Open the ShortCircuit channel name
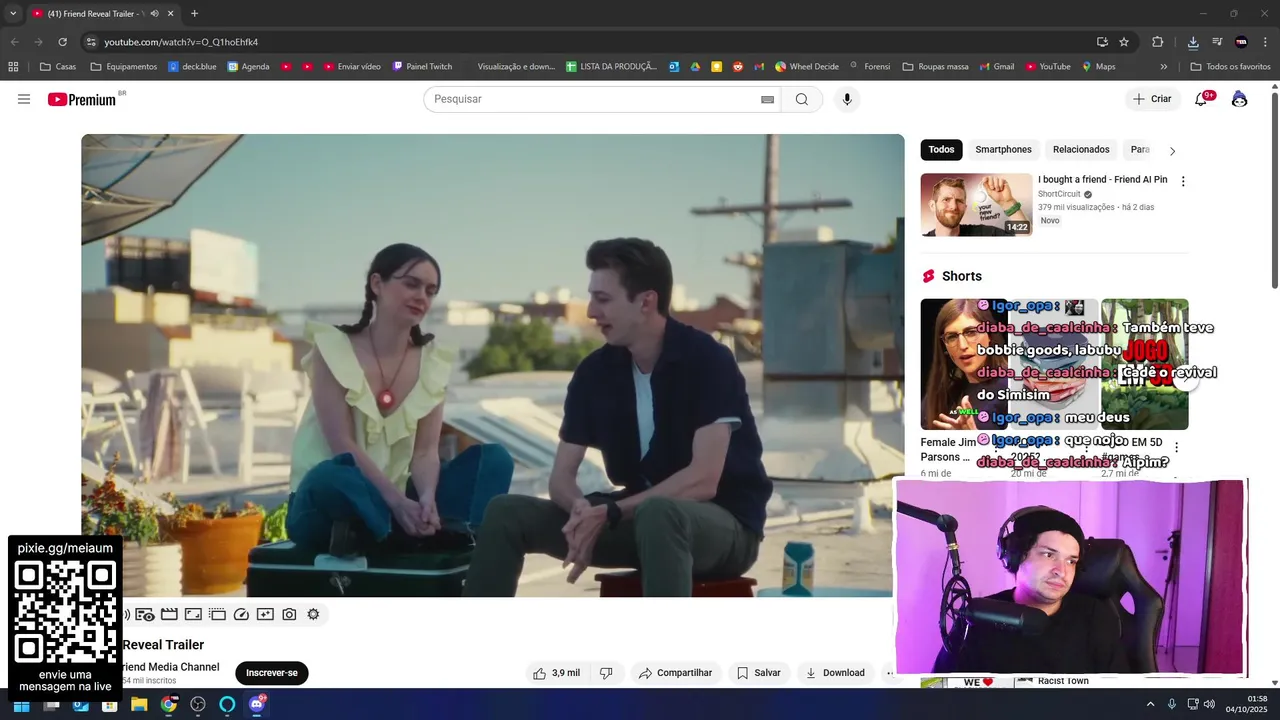This screenshot has width=1280, height=720. 1059,194
